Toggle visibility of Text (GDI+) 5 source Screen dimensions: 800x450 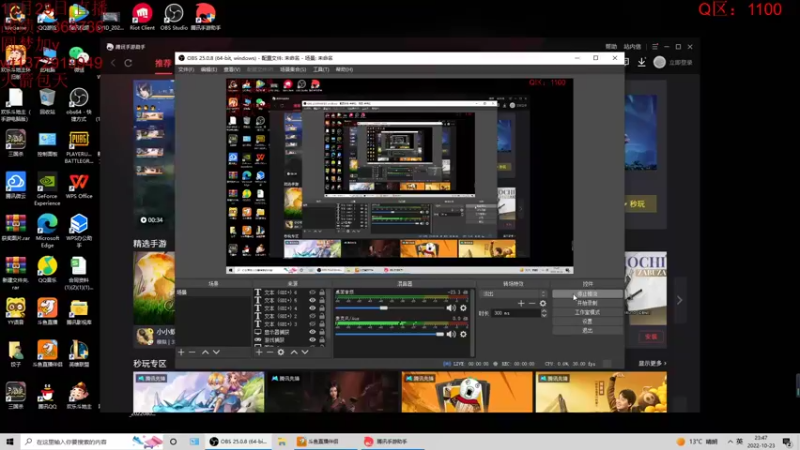(312, 301)
